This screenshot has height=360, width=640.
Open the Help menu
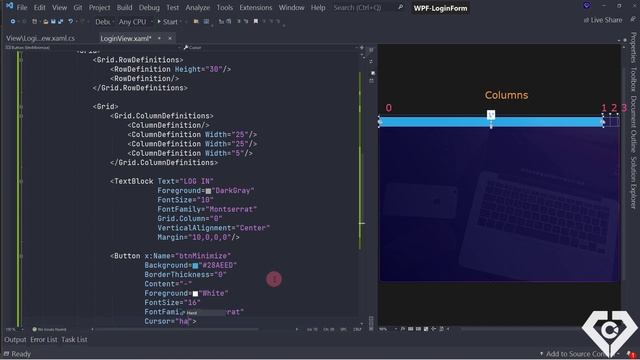point(318,7)
